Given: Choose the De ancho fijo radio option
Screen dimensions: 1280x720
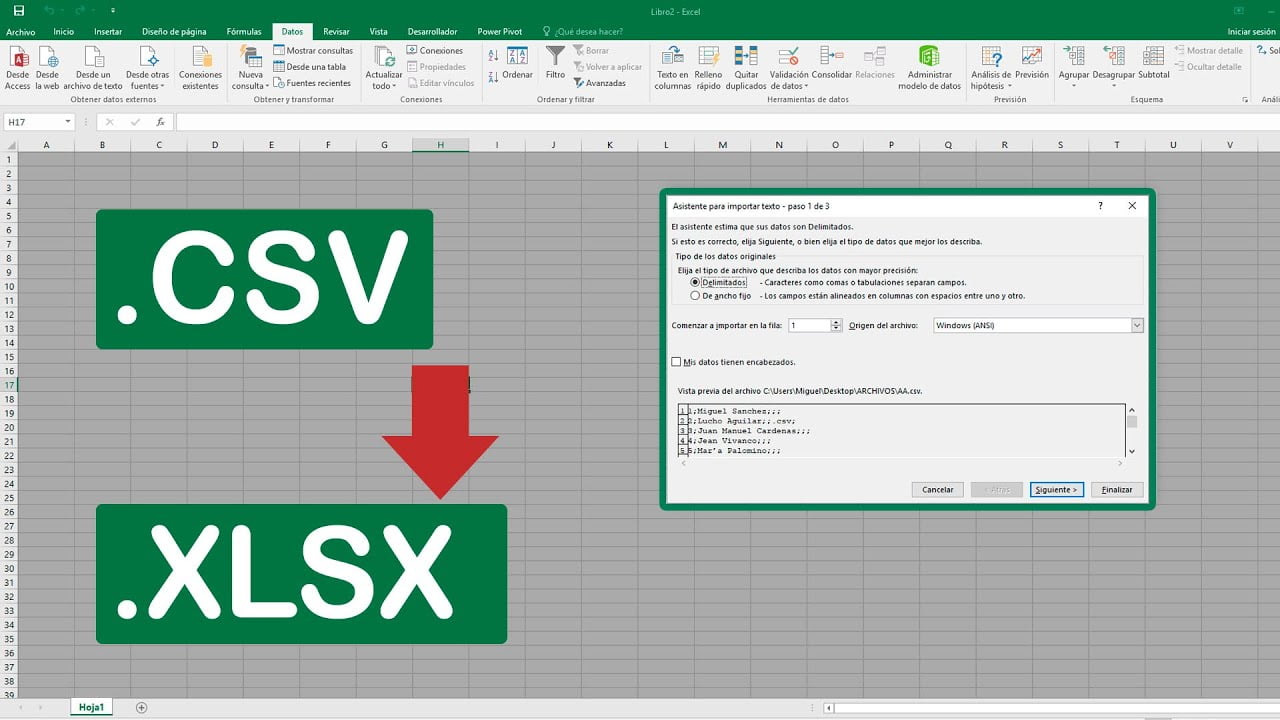Looking at the screenshot, I should 695,296.
